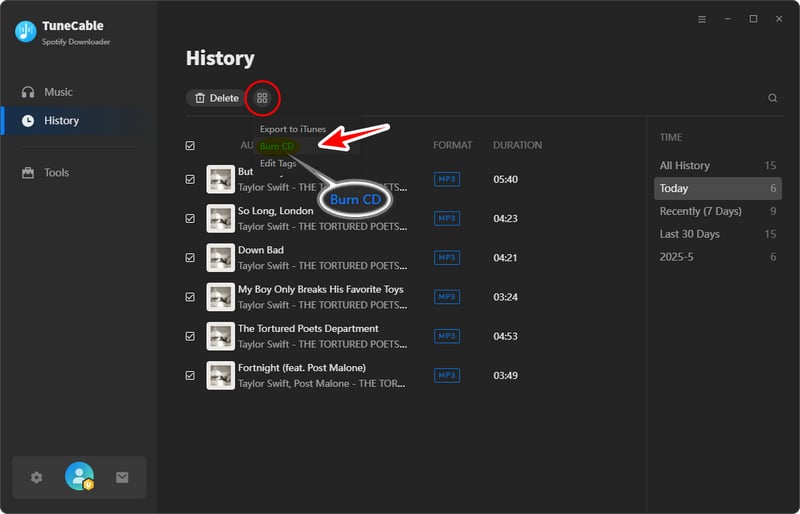Go to Music section in sidebar

58,92
